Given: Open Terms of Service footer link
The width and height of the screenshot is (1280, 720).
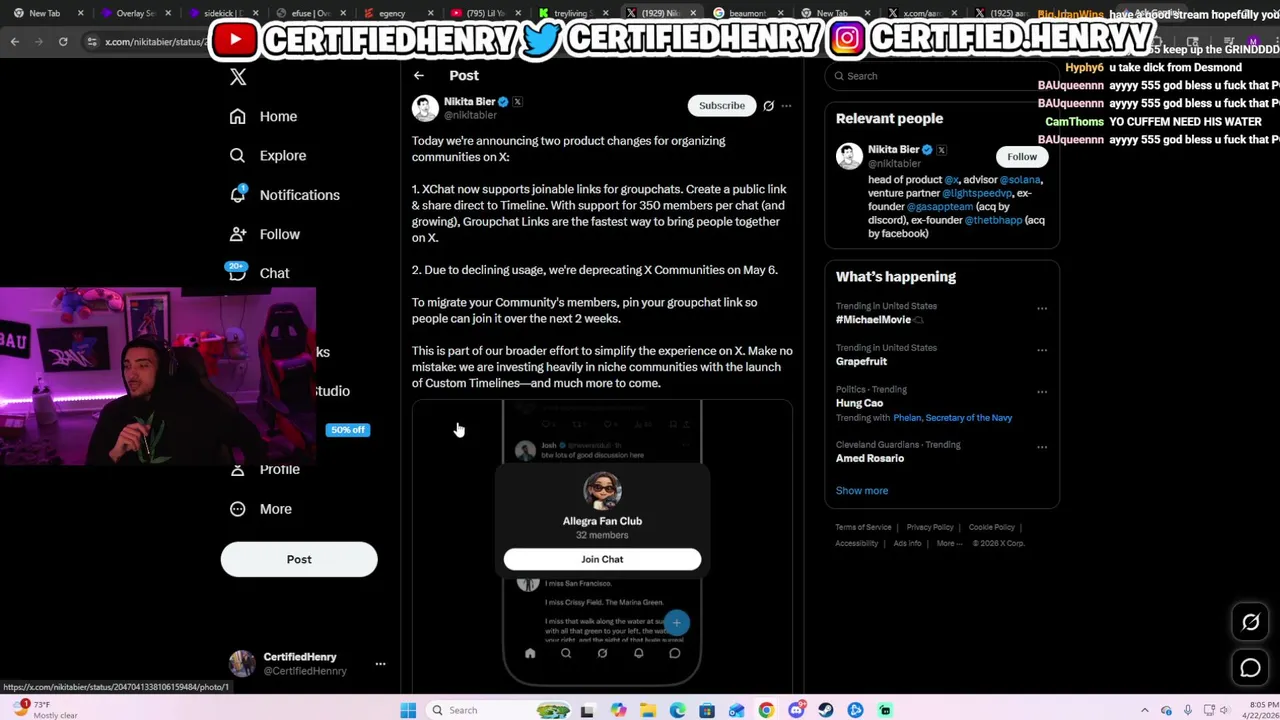Looking at the screenshot, I should (863, 527).
